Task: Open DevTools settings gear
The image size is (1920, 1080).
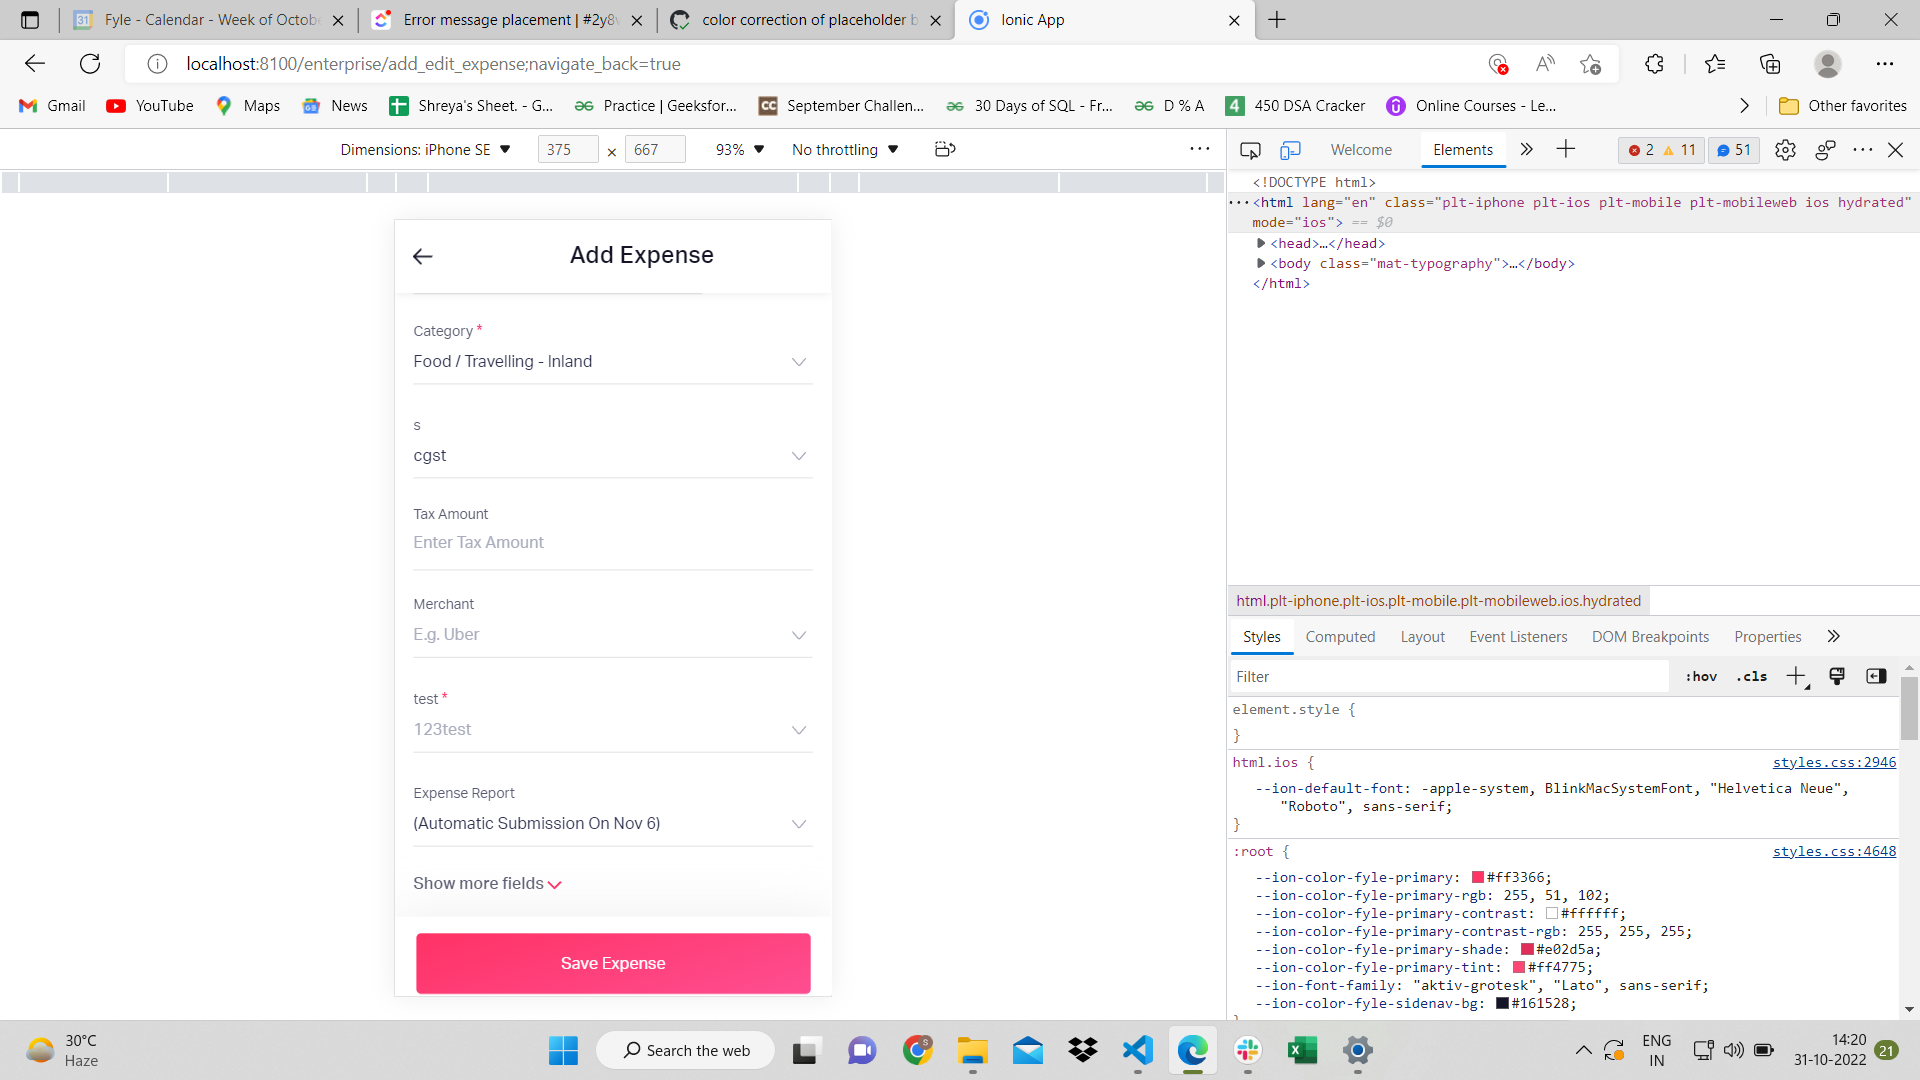Action: 1786,150
